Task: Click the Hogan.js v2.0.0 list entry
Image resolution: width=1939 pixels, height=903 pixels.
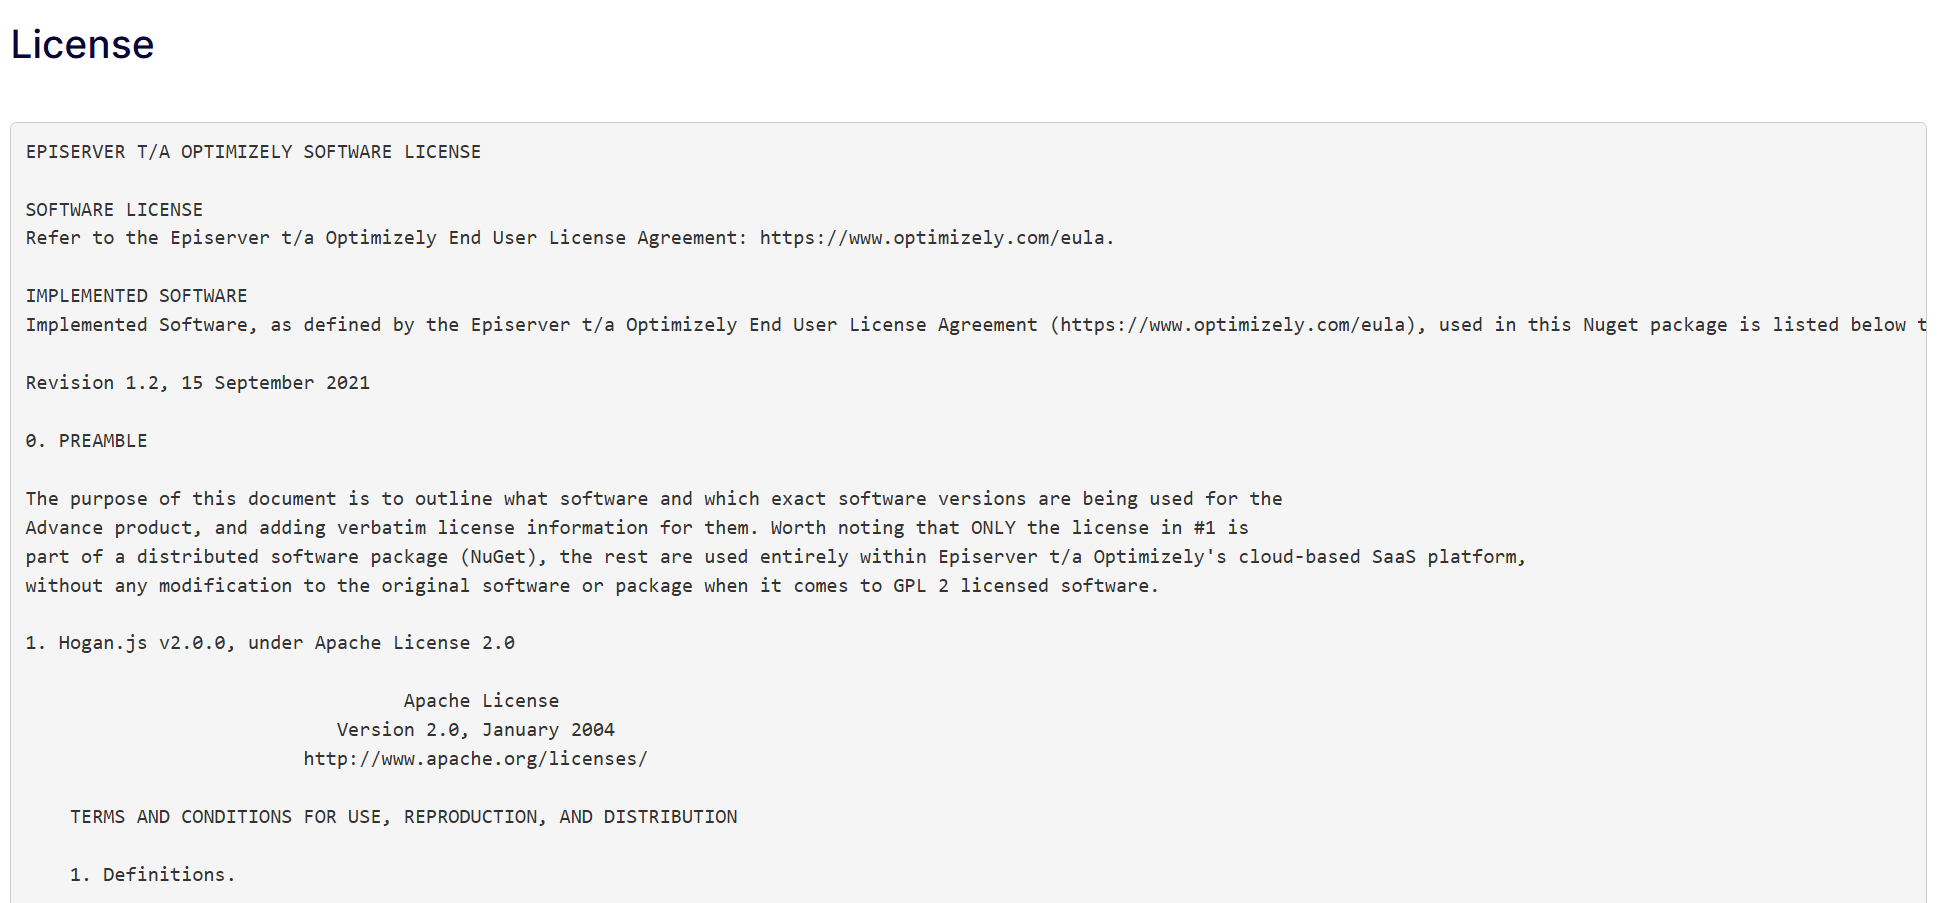Action: [x=270, y=643]
